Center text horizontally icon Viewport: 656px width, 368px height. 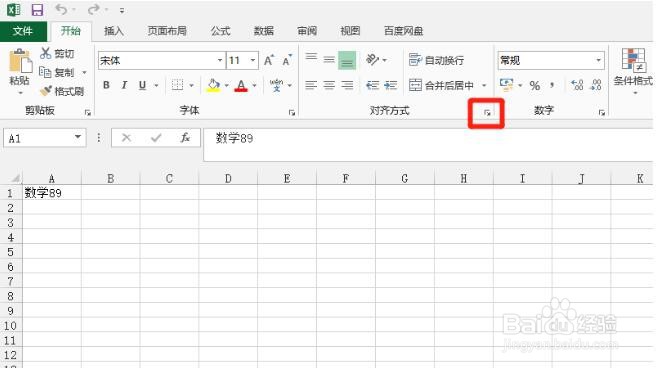329,85
